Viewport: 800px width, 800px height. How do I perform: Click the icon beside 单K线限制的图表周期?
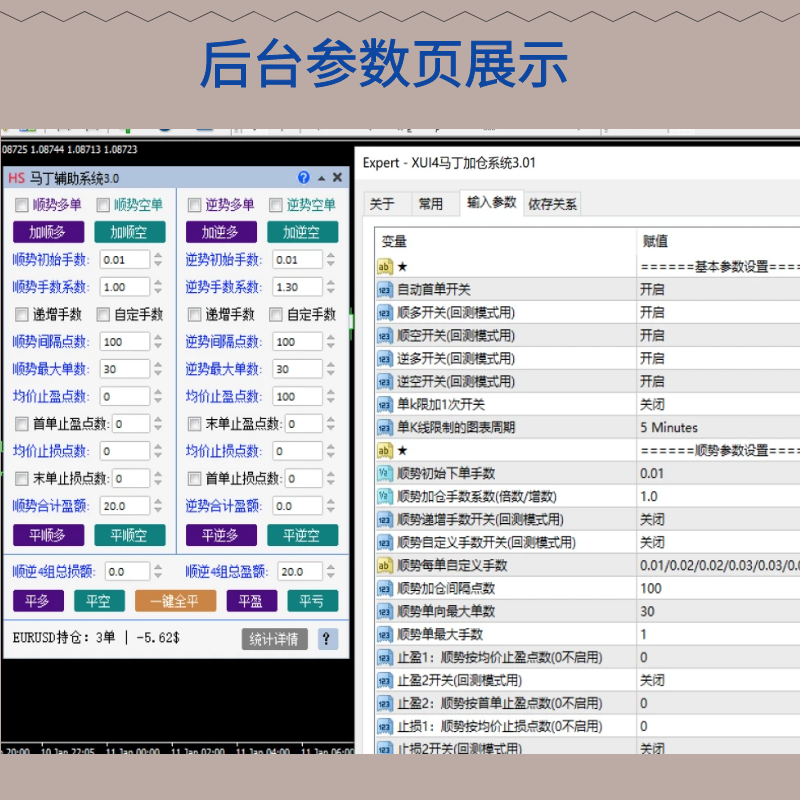(x=385, y=428)
